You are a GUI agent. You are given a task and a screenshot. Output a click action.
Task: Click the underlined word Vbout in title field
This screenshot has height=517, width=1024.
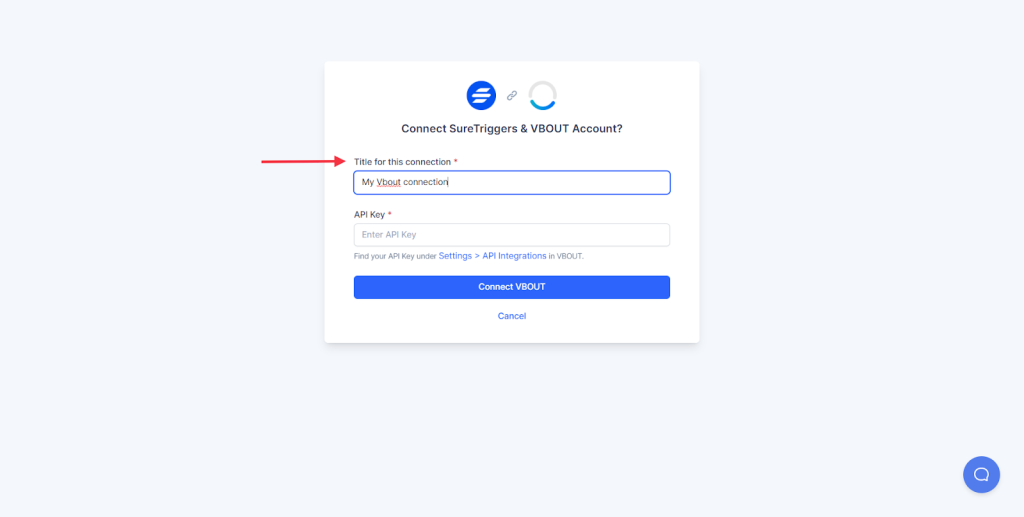[388, 182]
